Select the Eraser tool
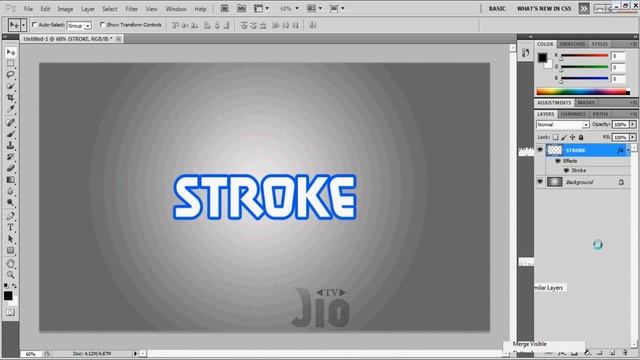This screenshot has height=360, width=640. click(x=11, y=168)
